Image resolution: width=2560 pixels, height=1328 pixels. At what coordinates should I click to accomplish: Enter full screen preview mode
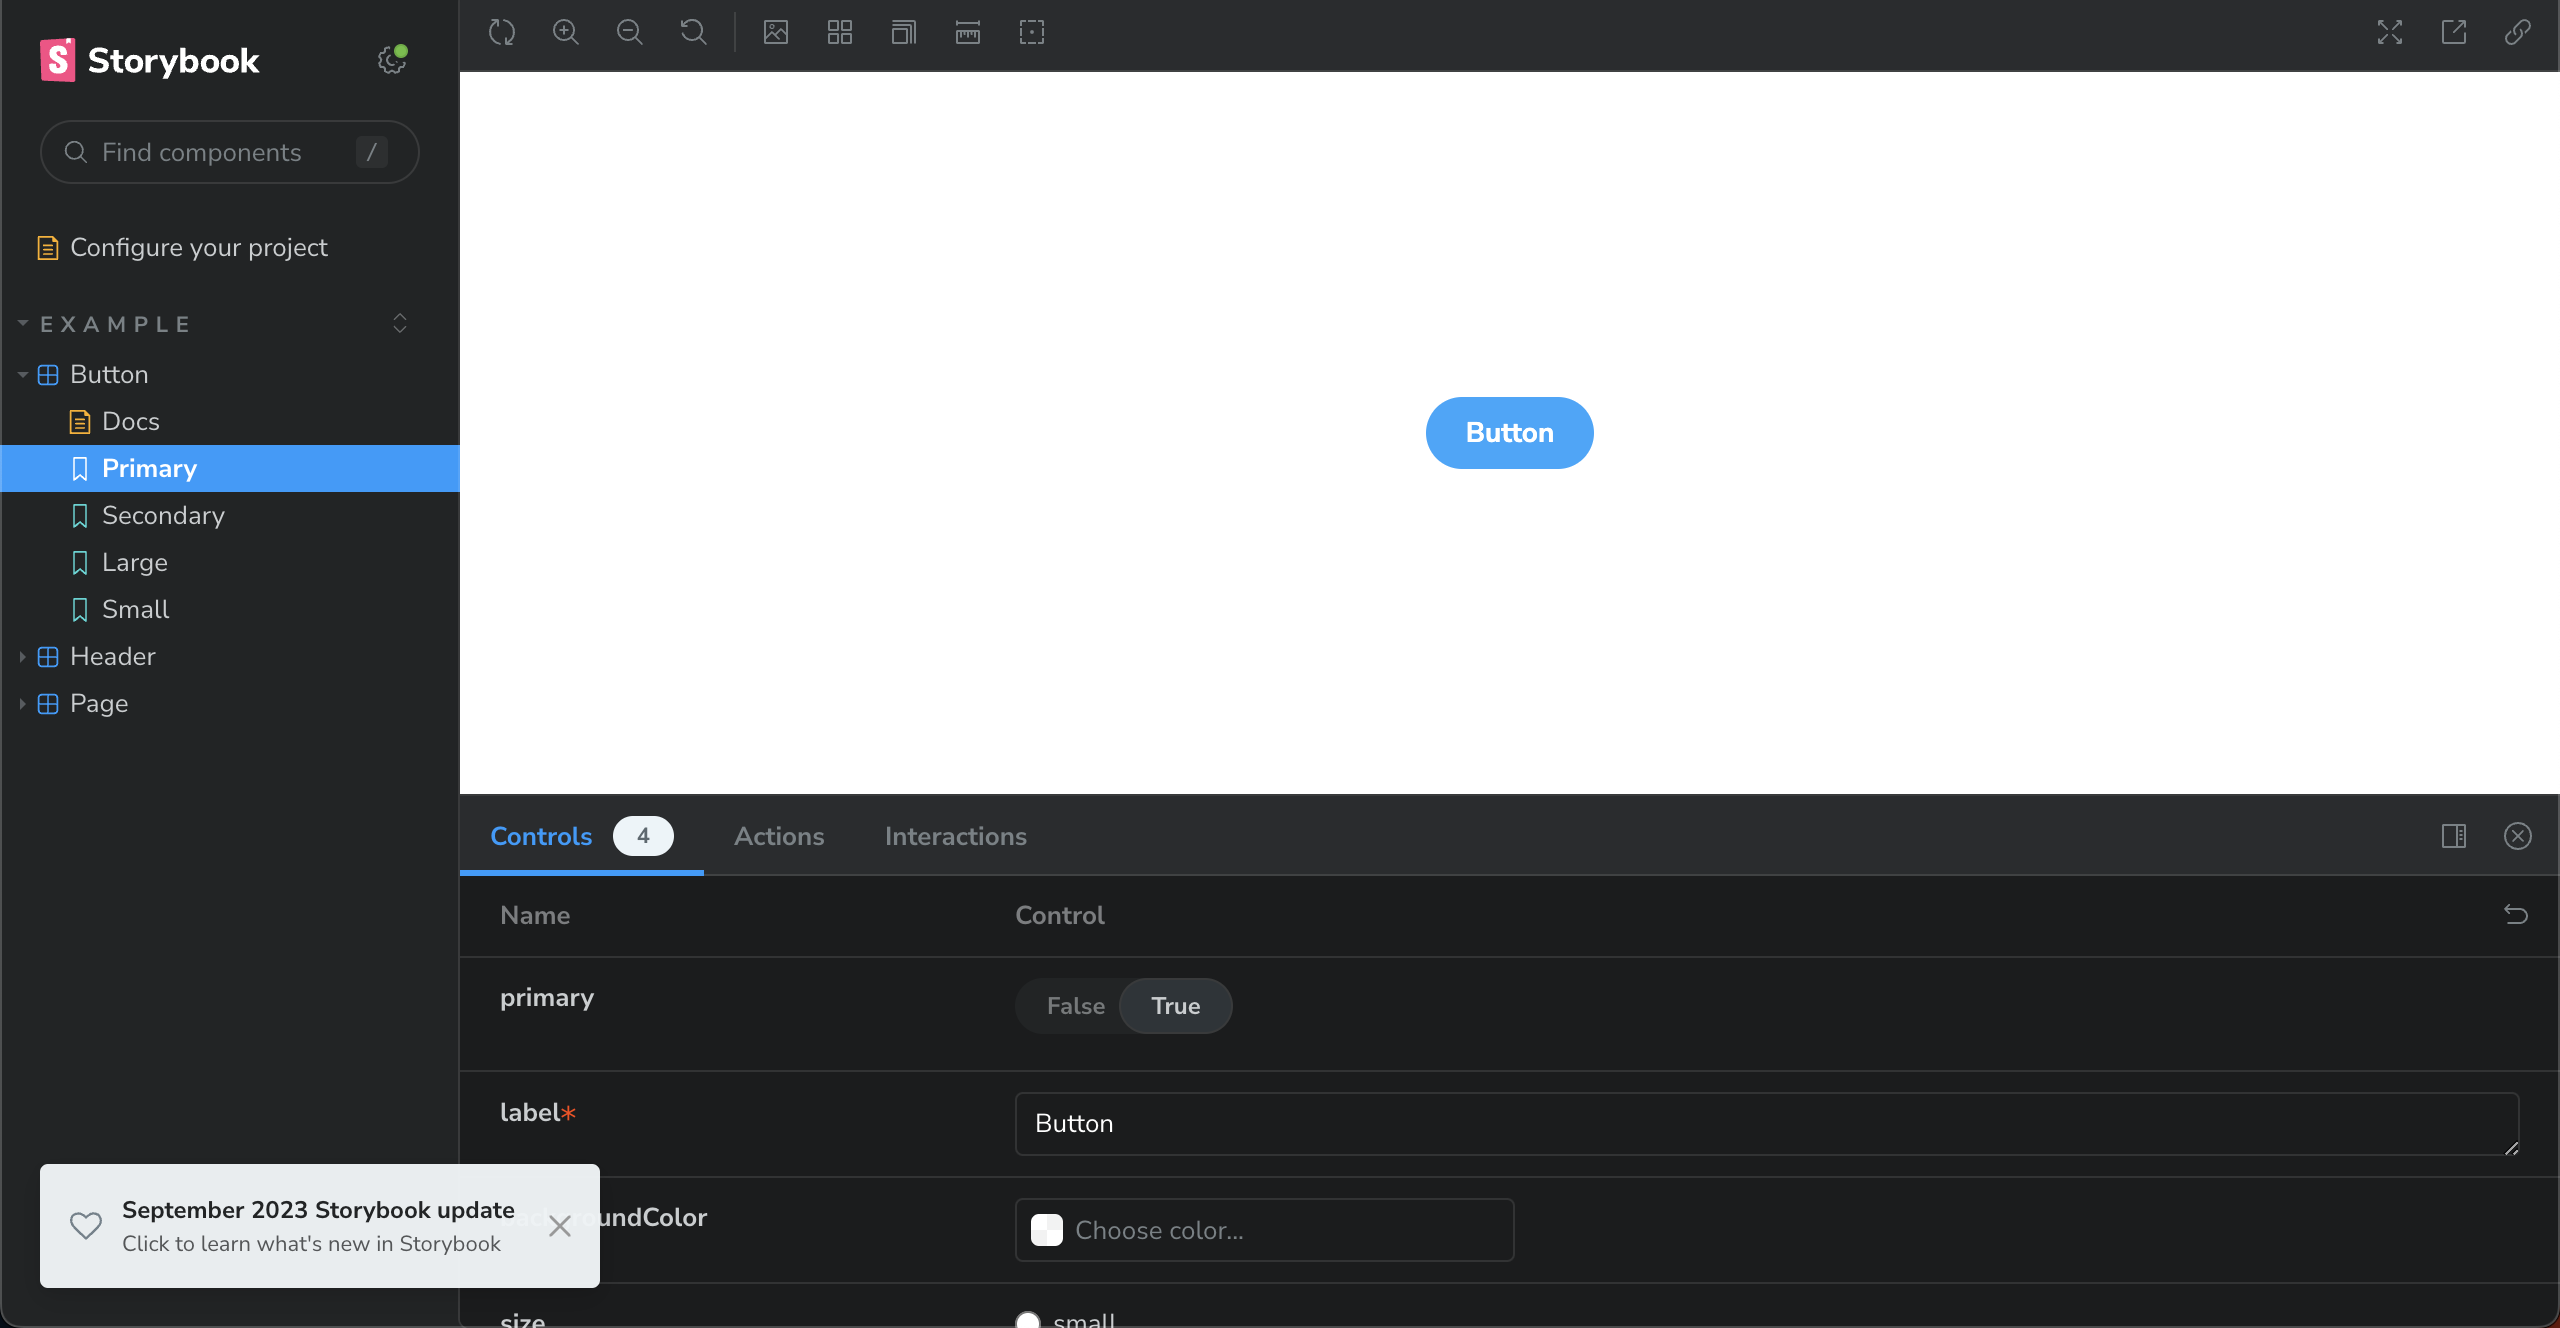pos(2390,32)
